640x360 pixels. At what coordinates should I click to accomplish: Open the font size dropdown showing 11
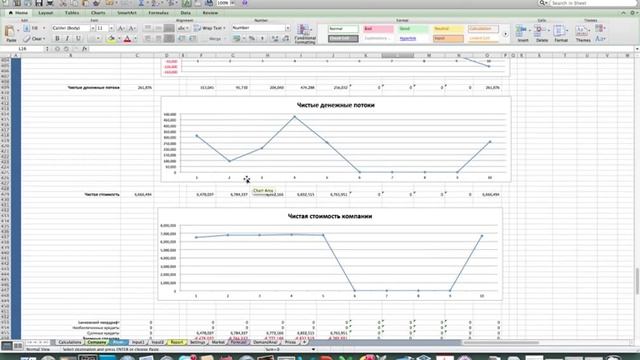click(111, 28)
